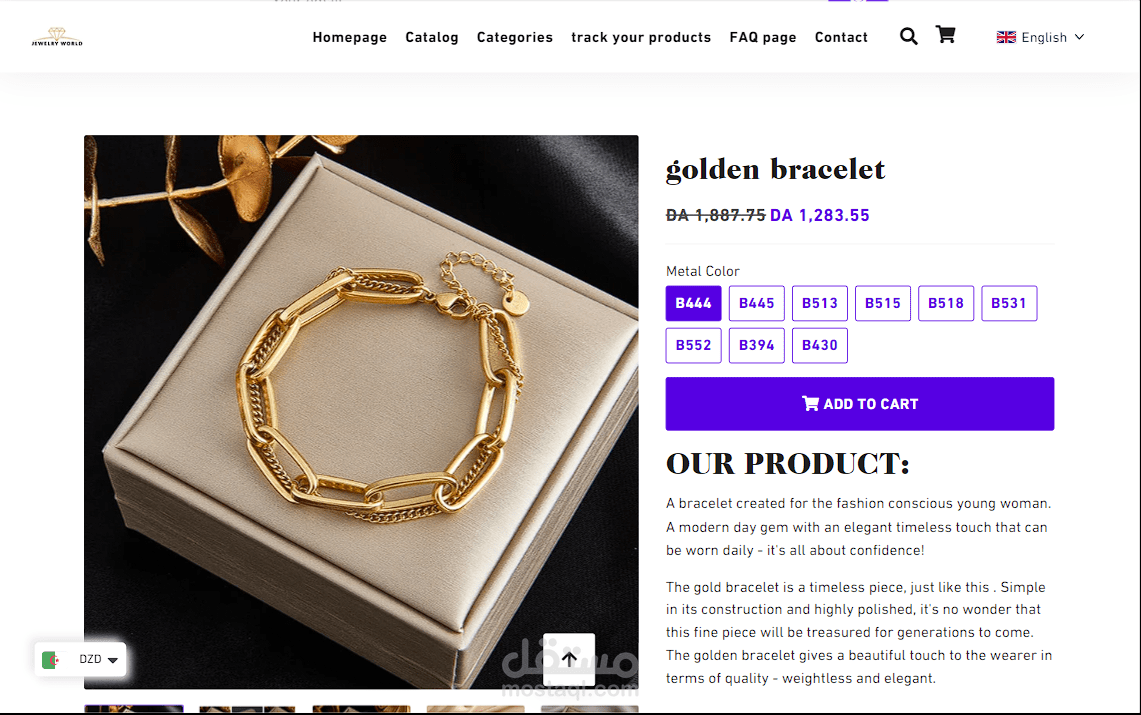Pick the B430 metal color

(x=820, y=345)
